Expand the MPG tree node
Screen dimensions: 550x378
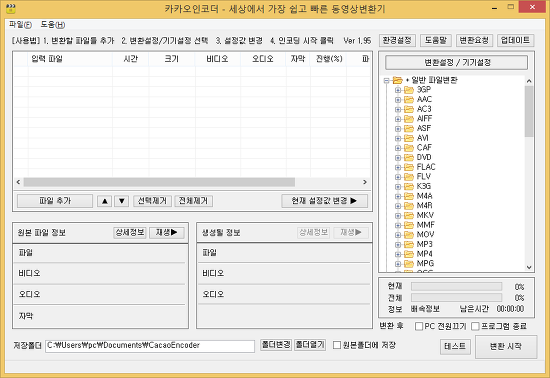(398, 264)
